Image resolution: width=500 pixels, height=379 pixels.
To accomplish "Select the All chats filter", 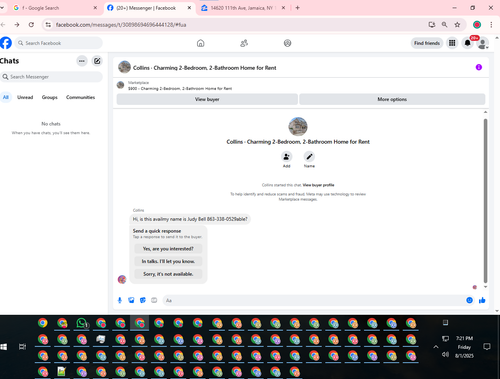I will (6, 97).
